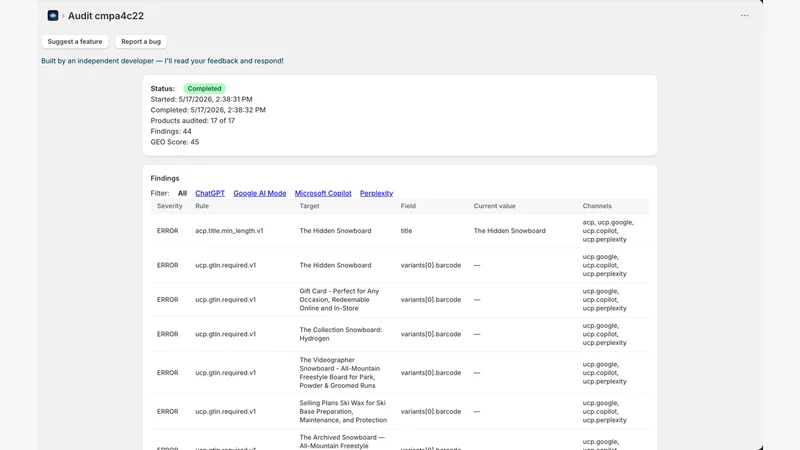
Task: Click channels cell in Ski Wax row
Action: pyautogui.click(x=605, y=412)
